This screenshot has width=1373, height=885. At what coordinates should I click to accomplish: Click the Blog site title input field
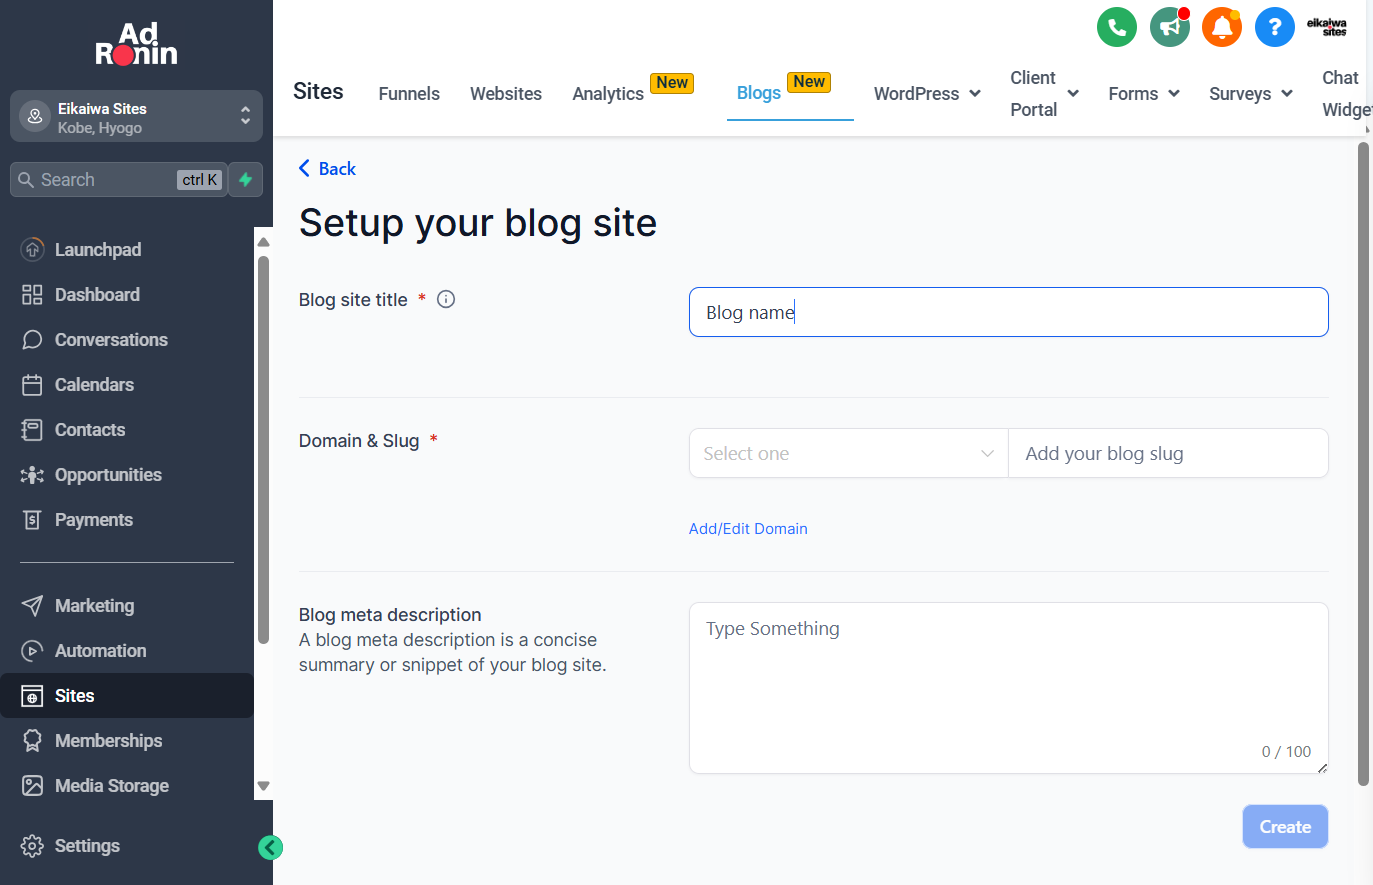[1008, 312]
